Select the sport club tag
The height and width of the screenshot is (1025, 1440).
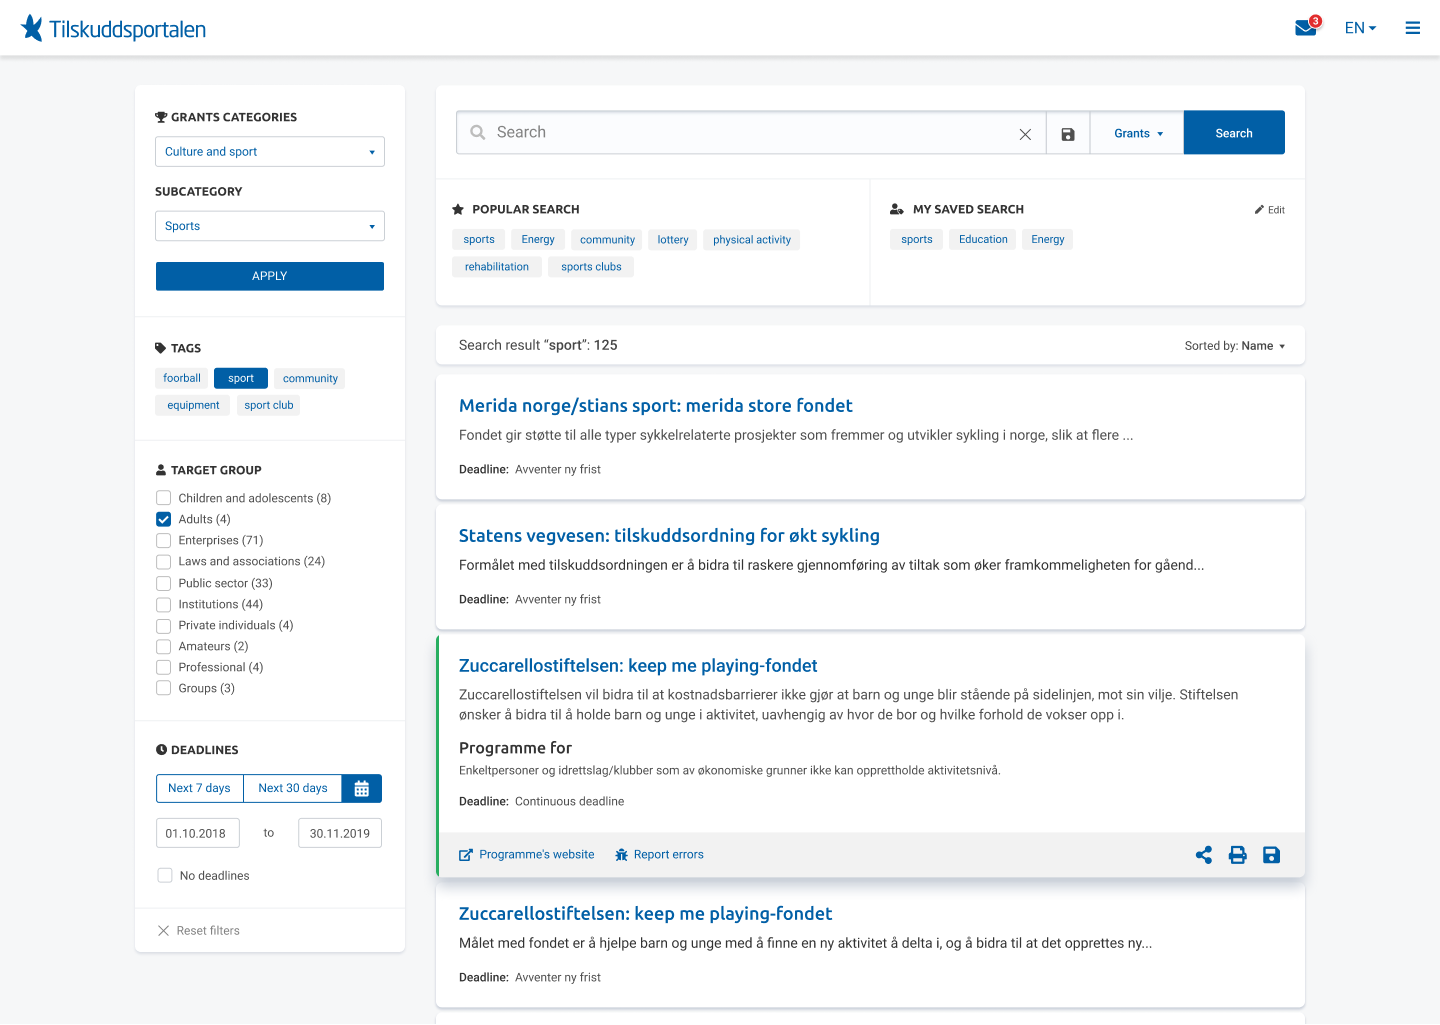pyautogui.click(x=269, y=405)
